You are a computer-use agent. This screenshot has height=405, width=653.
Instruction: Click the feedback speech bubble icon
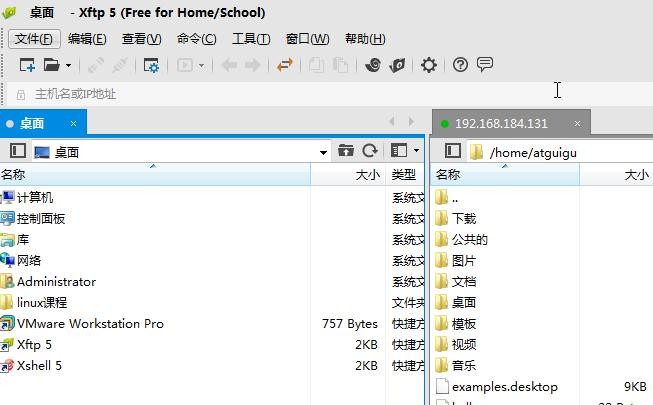click(x=485, y=65)
